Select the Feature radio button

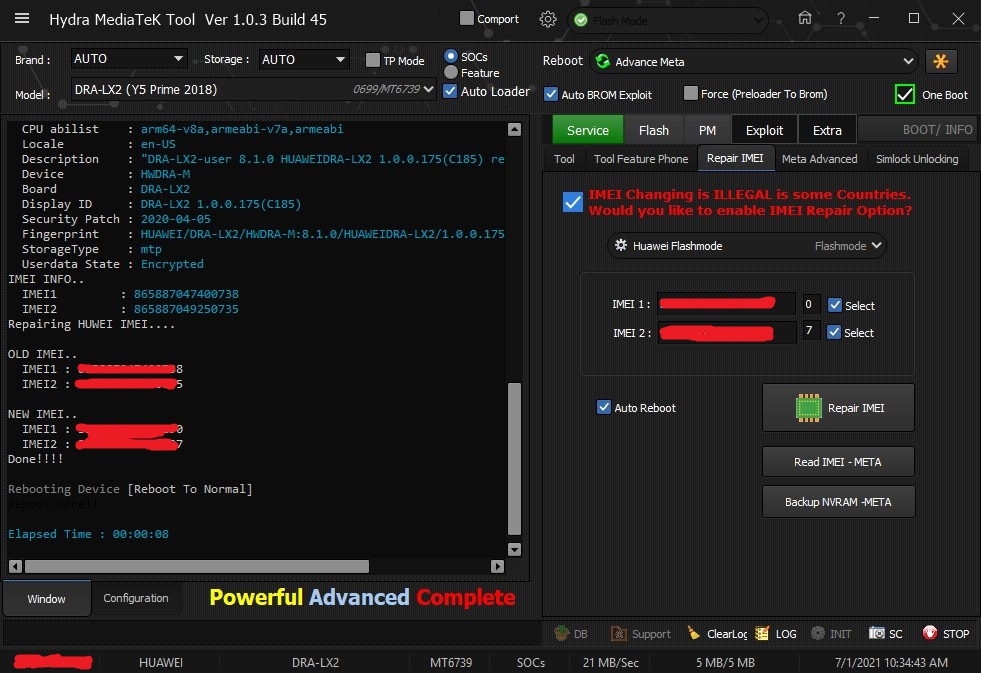(451, 73)
